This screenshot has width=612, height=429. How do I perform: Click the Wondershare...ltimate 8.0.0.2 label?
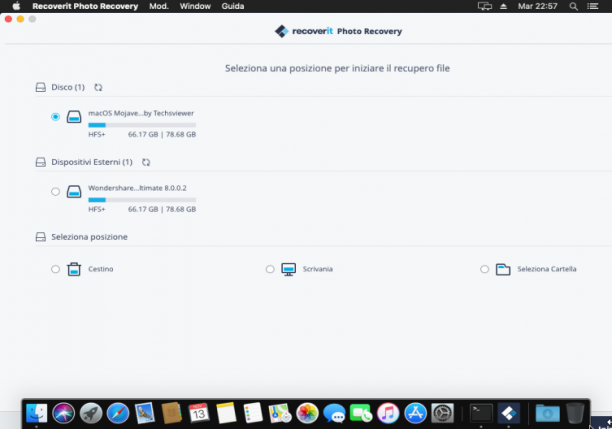pyautogui.click(x=137, y=188)
